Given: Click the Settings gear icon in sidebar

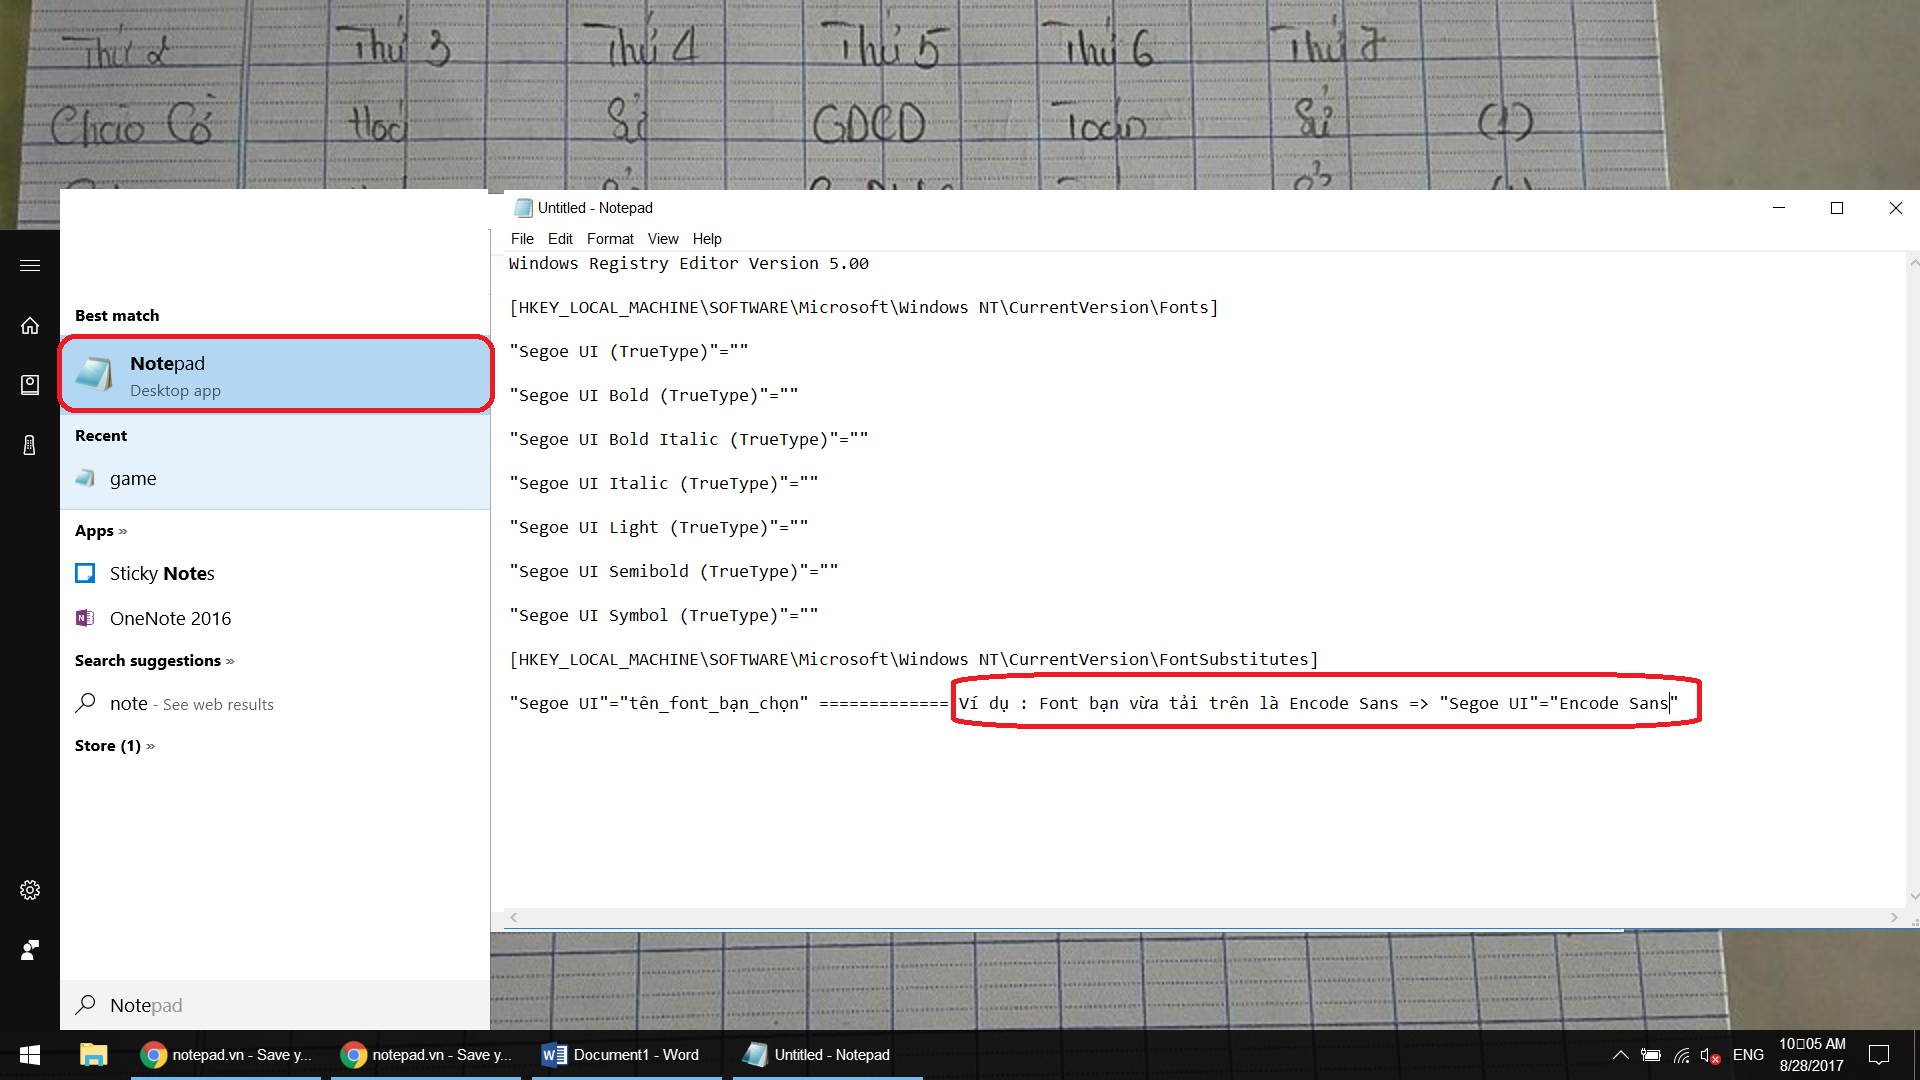Looking at the screenshot, I should tap(30, 890).
